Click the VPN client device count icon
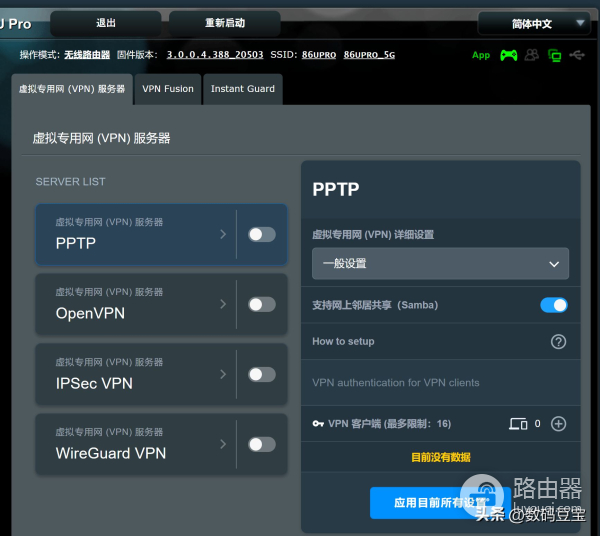Image resolution: width=600 pixels, height=536 pixels. coord(518,424)
